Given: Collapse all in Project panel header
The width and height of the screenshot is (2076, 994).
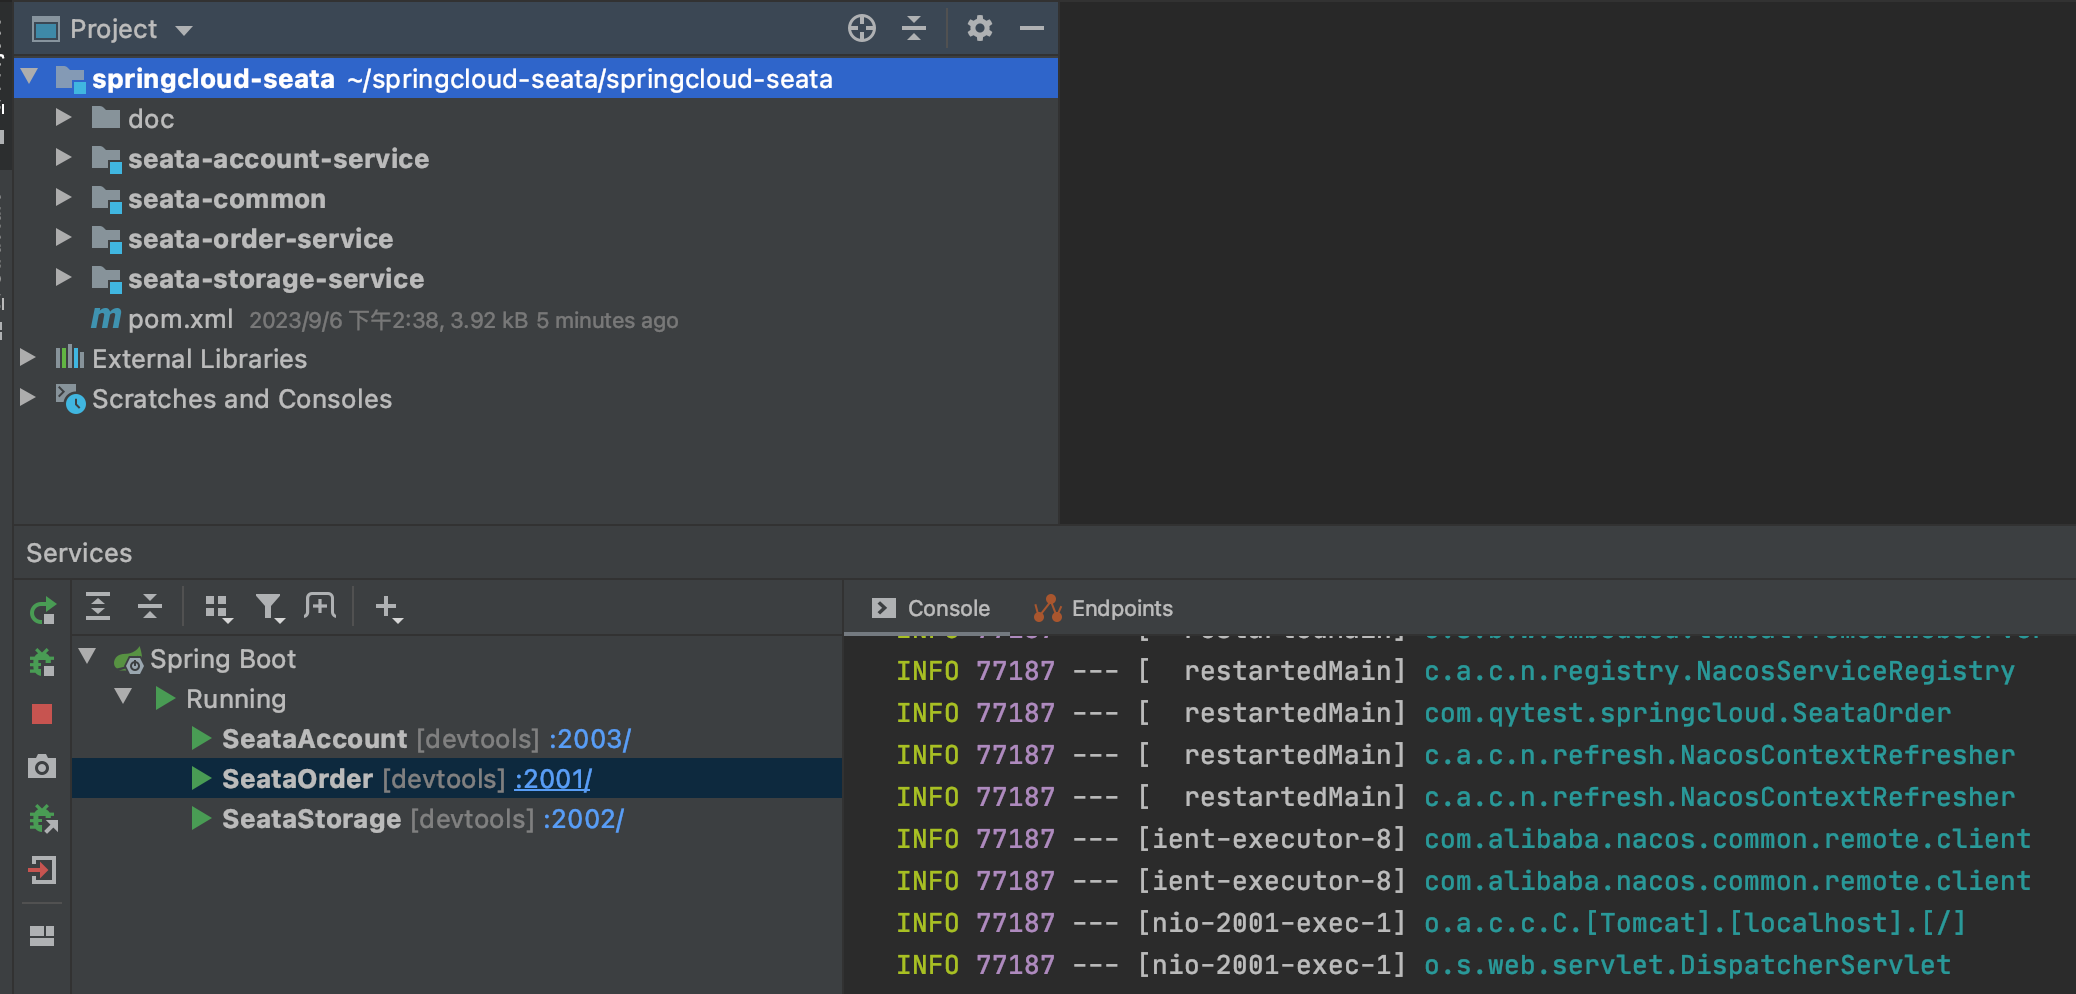Looking at the screenshot, I should pyautogui.click(x=914, y=28).
